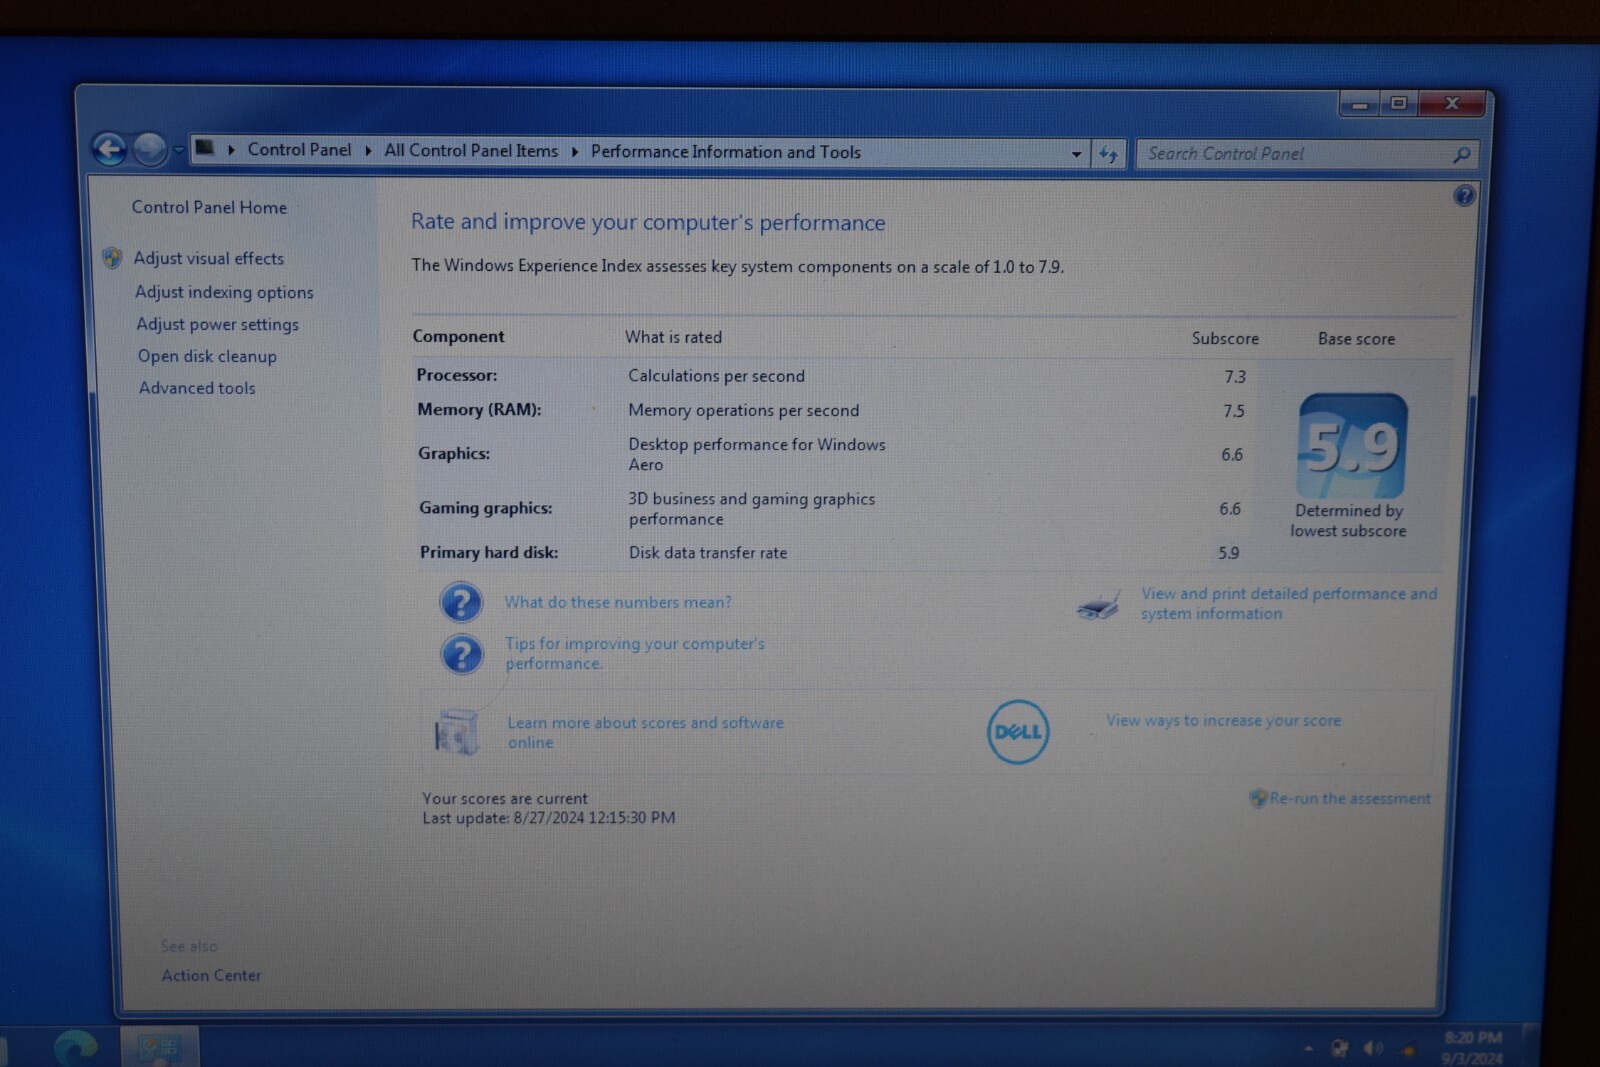Open Adjust visual effects
The height and width of the screenshot is (1067, 1600).
click(x=209, y=258)
